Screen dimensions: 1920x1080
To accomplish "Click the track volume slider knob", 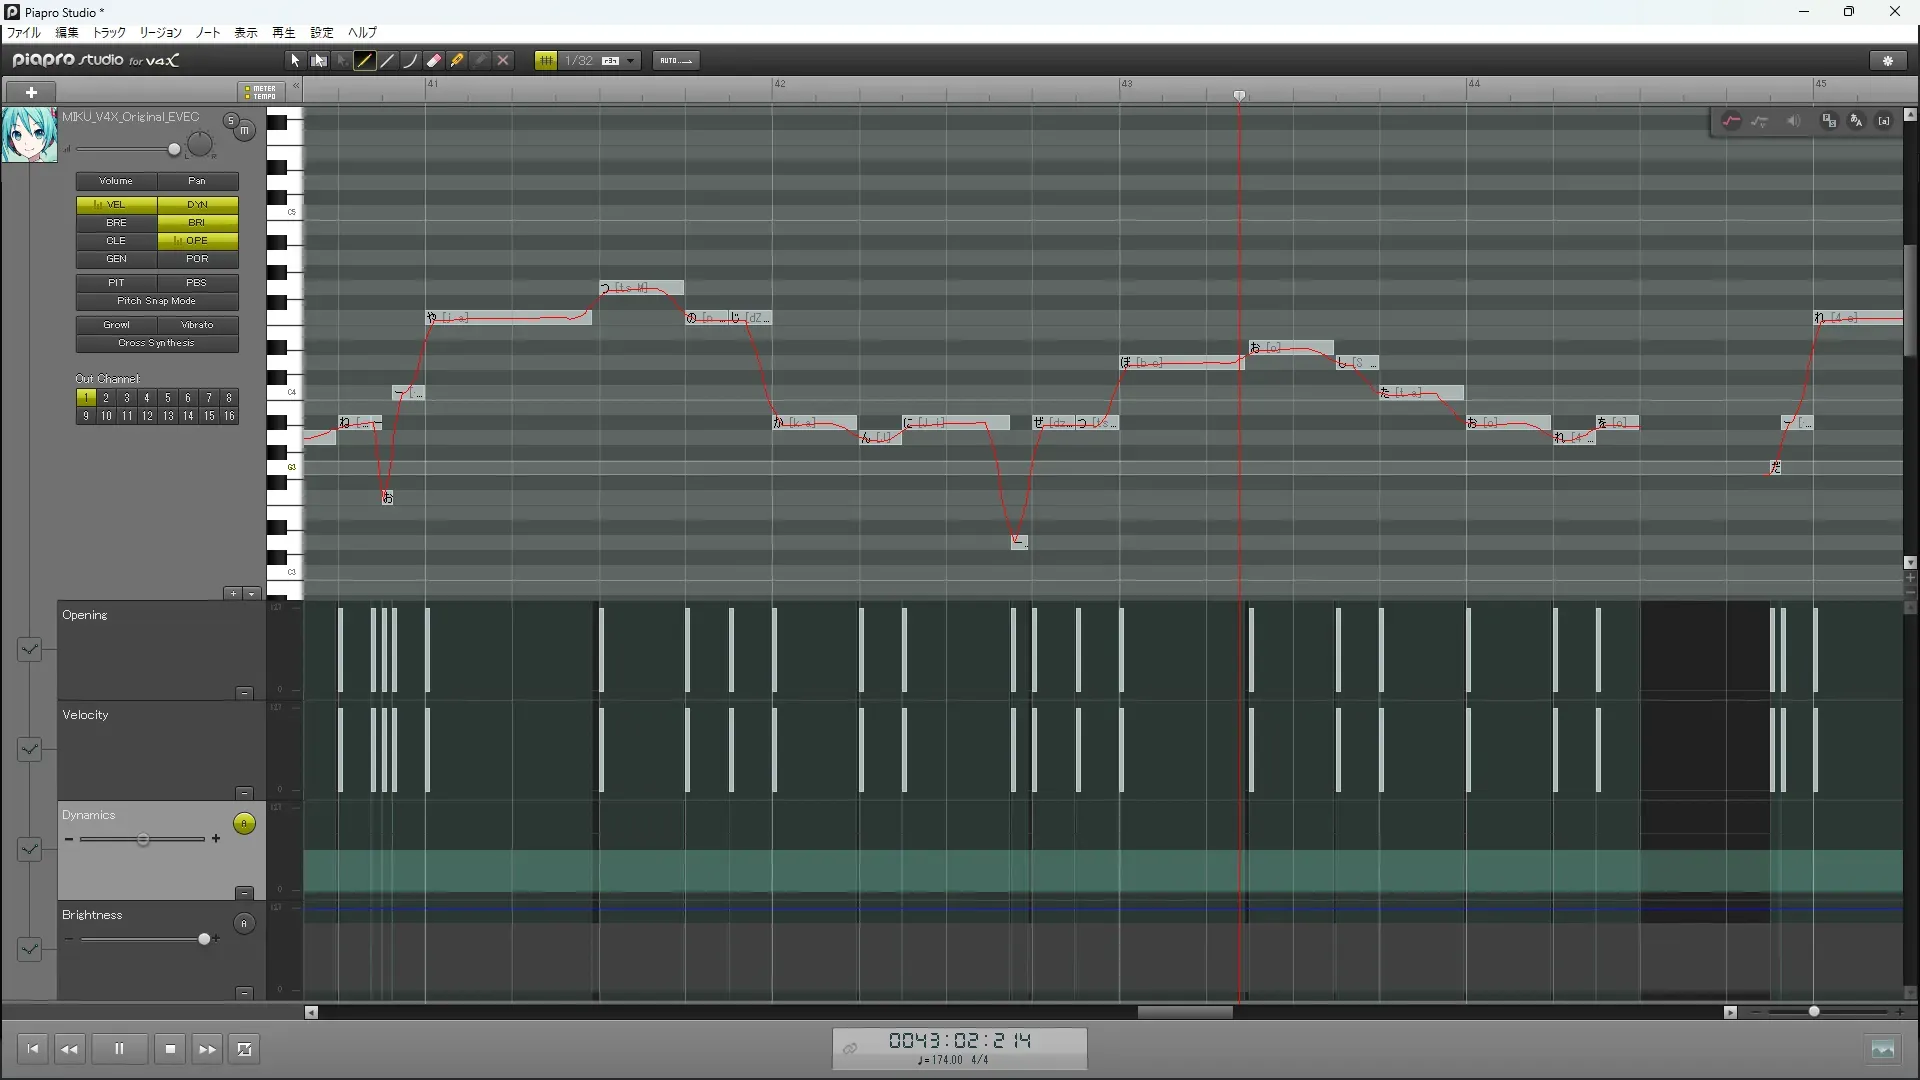I will [174, 150].
